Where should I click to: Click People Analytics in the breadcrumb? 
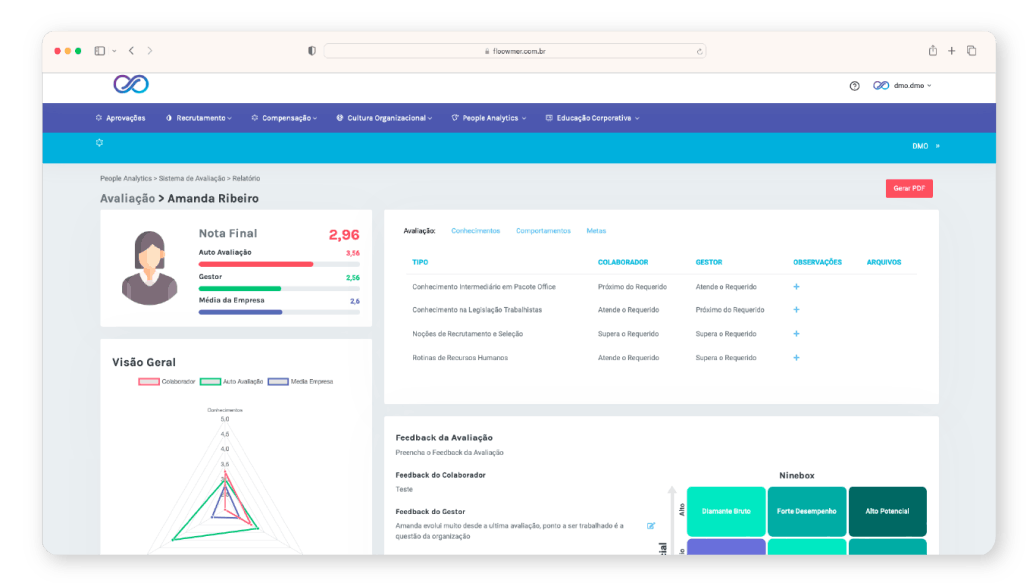126,178
